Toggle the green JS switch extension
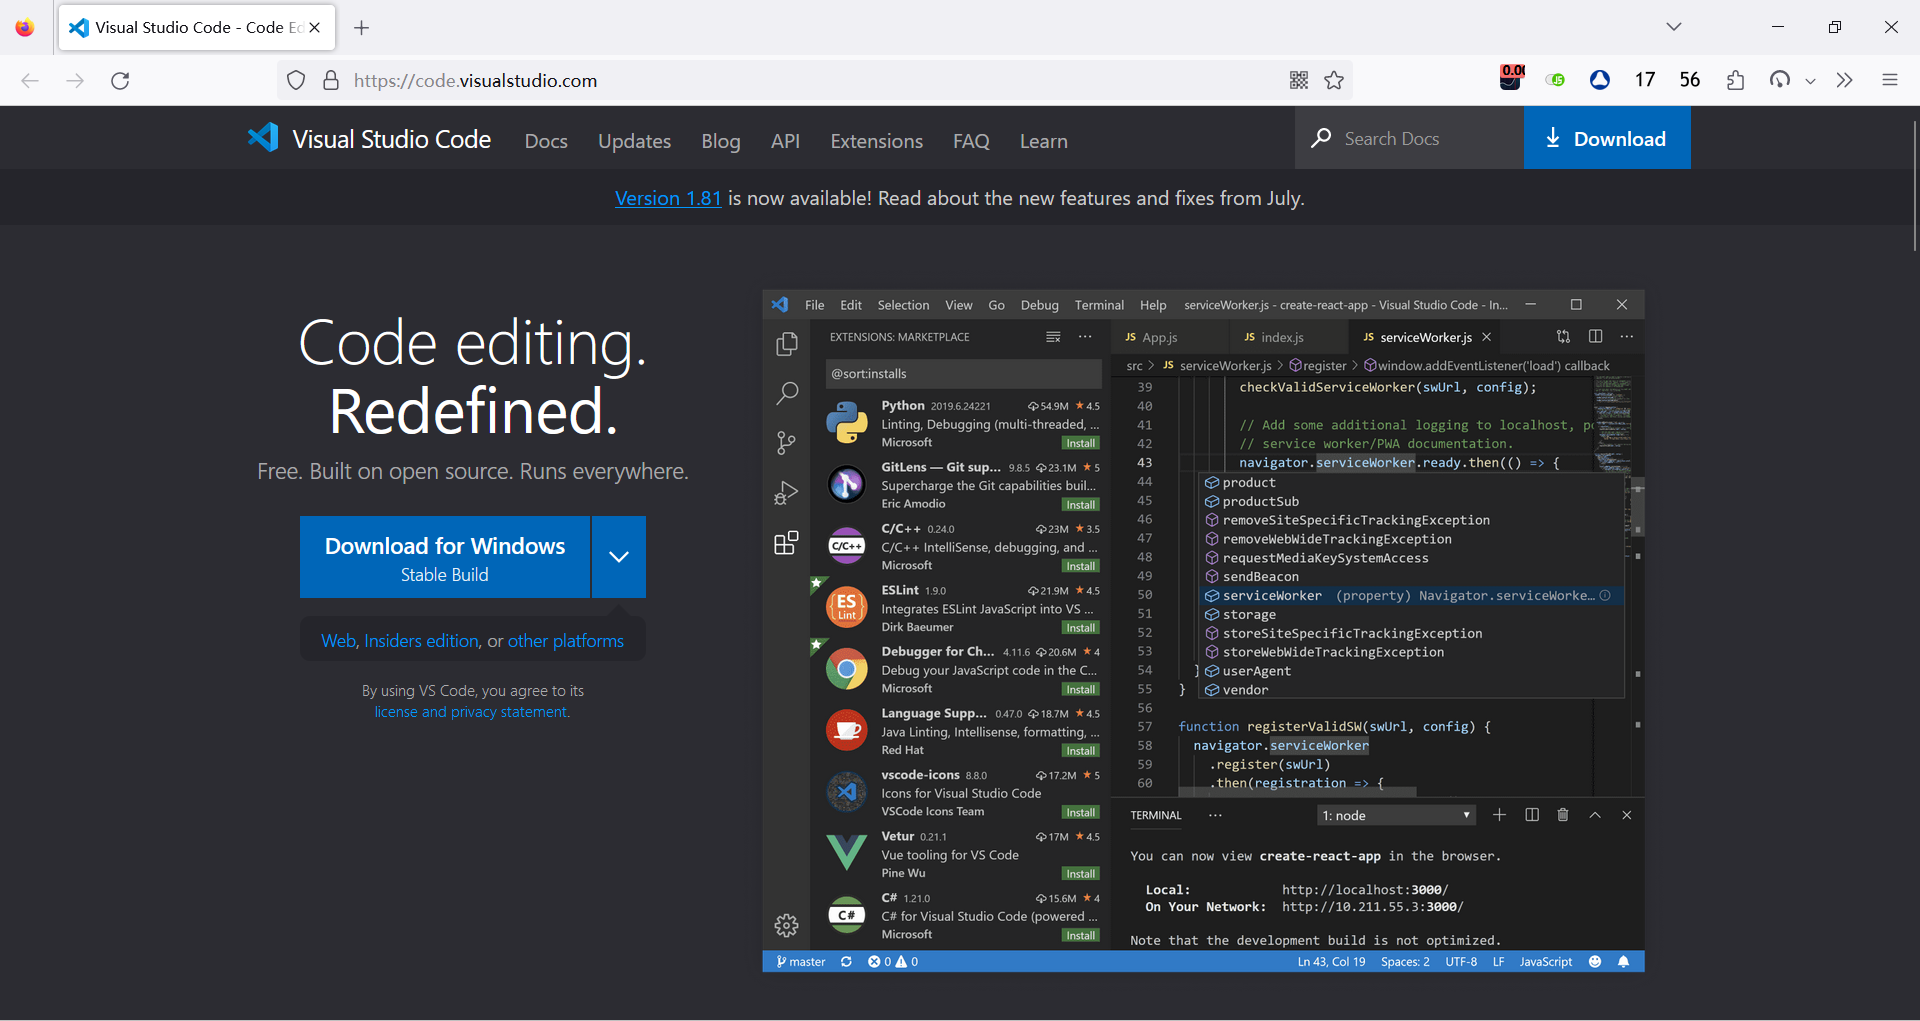Screen dimensions: 1920x1021 pos(1555,80)
